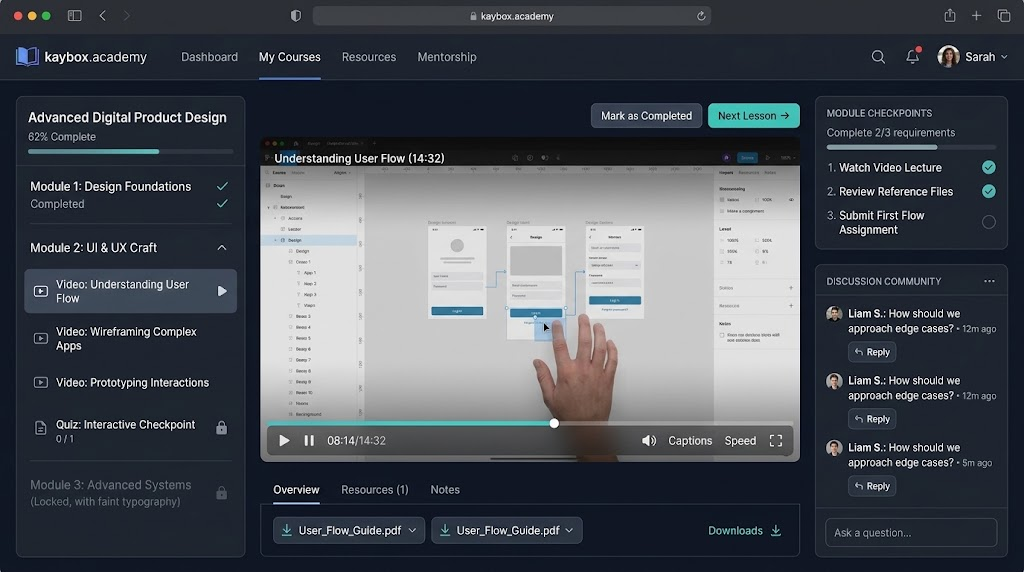This screenshot has width=1024, height=572.
Task: Click video icon beside Prototyping Interactions
Action: (40, 383)
